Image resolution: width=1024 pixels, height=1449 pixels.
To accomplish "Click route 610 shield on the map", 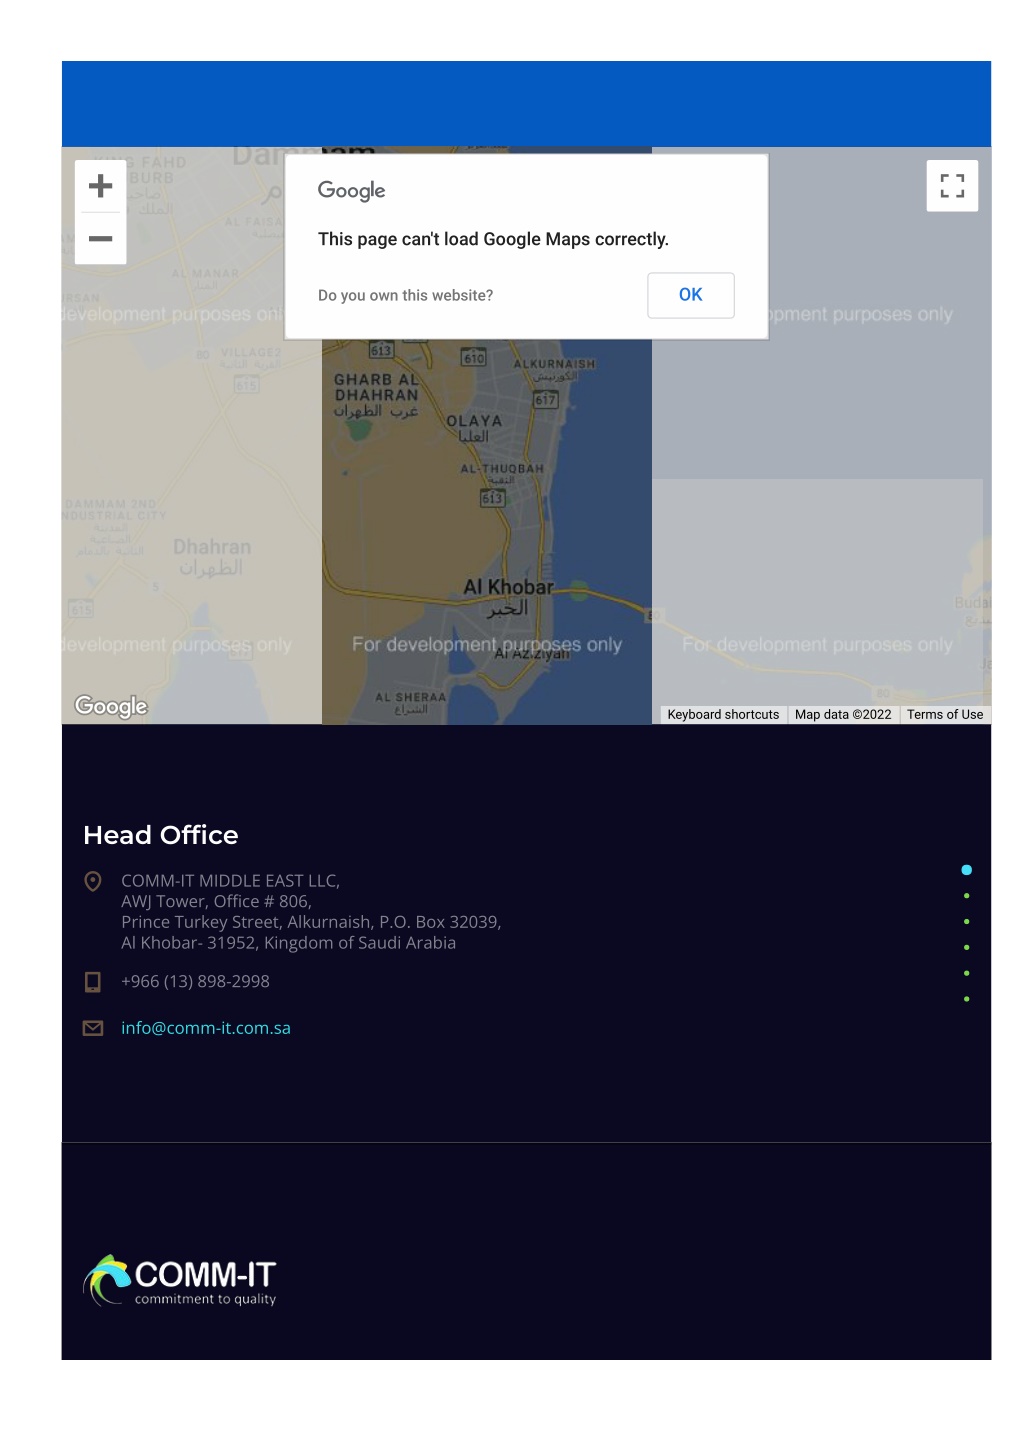I will 474,357.
